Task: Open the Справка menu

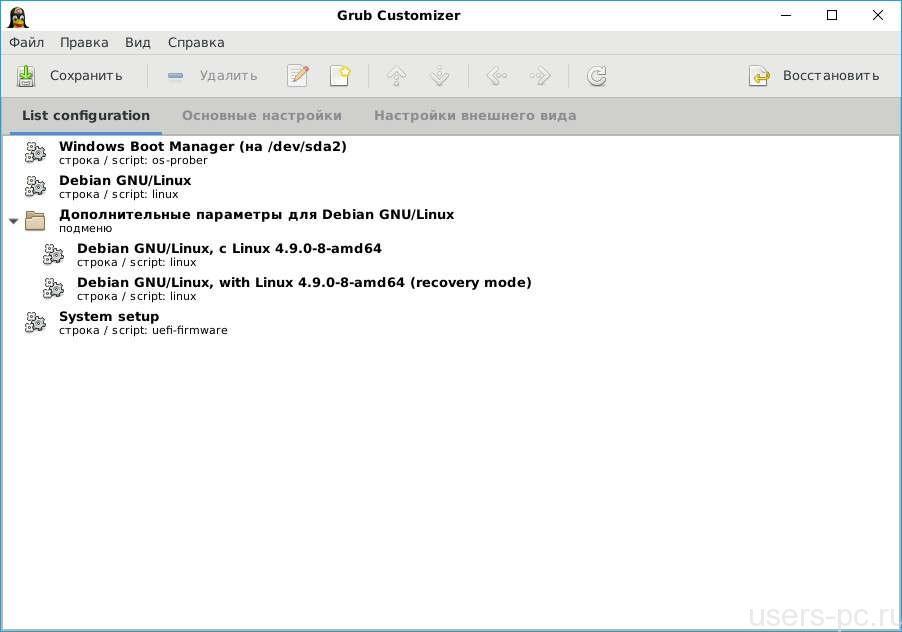Action: [196, 42]
